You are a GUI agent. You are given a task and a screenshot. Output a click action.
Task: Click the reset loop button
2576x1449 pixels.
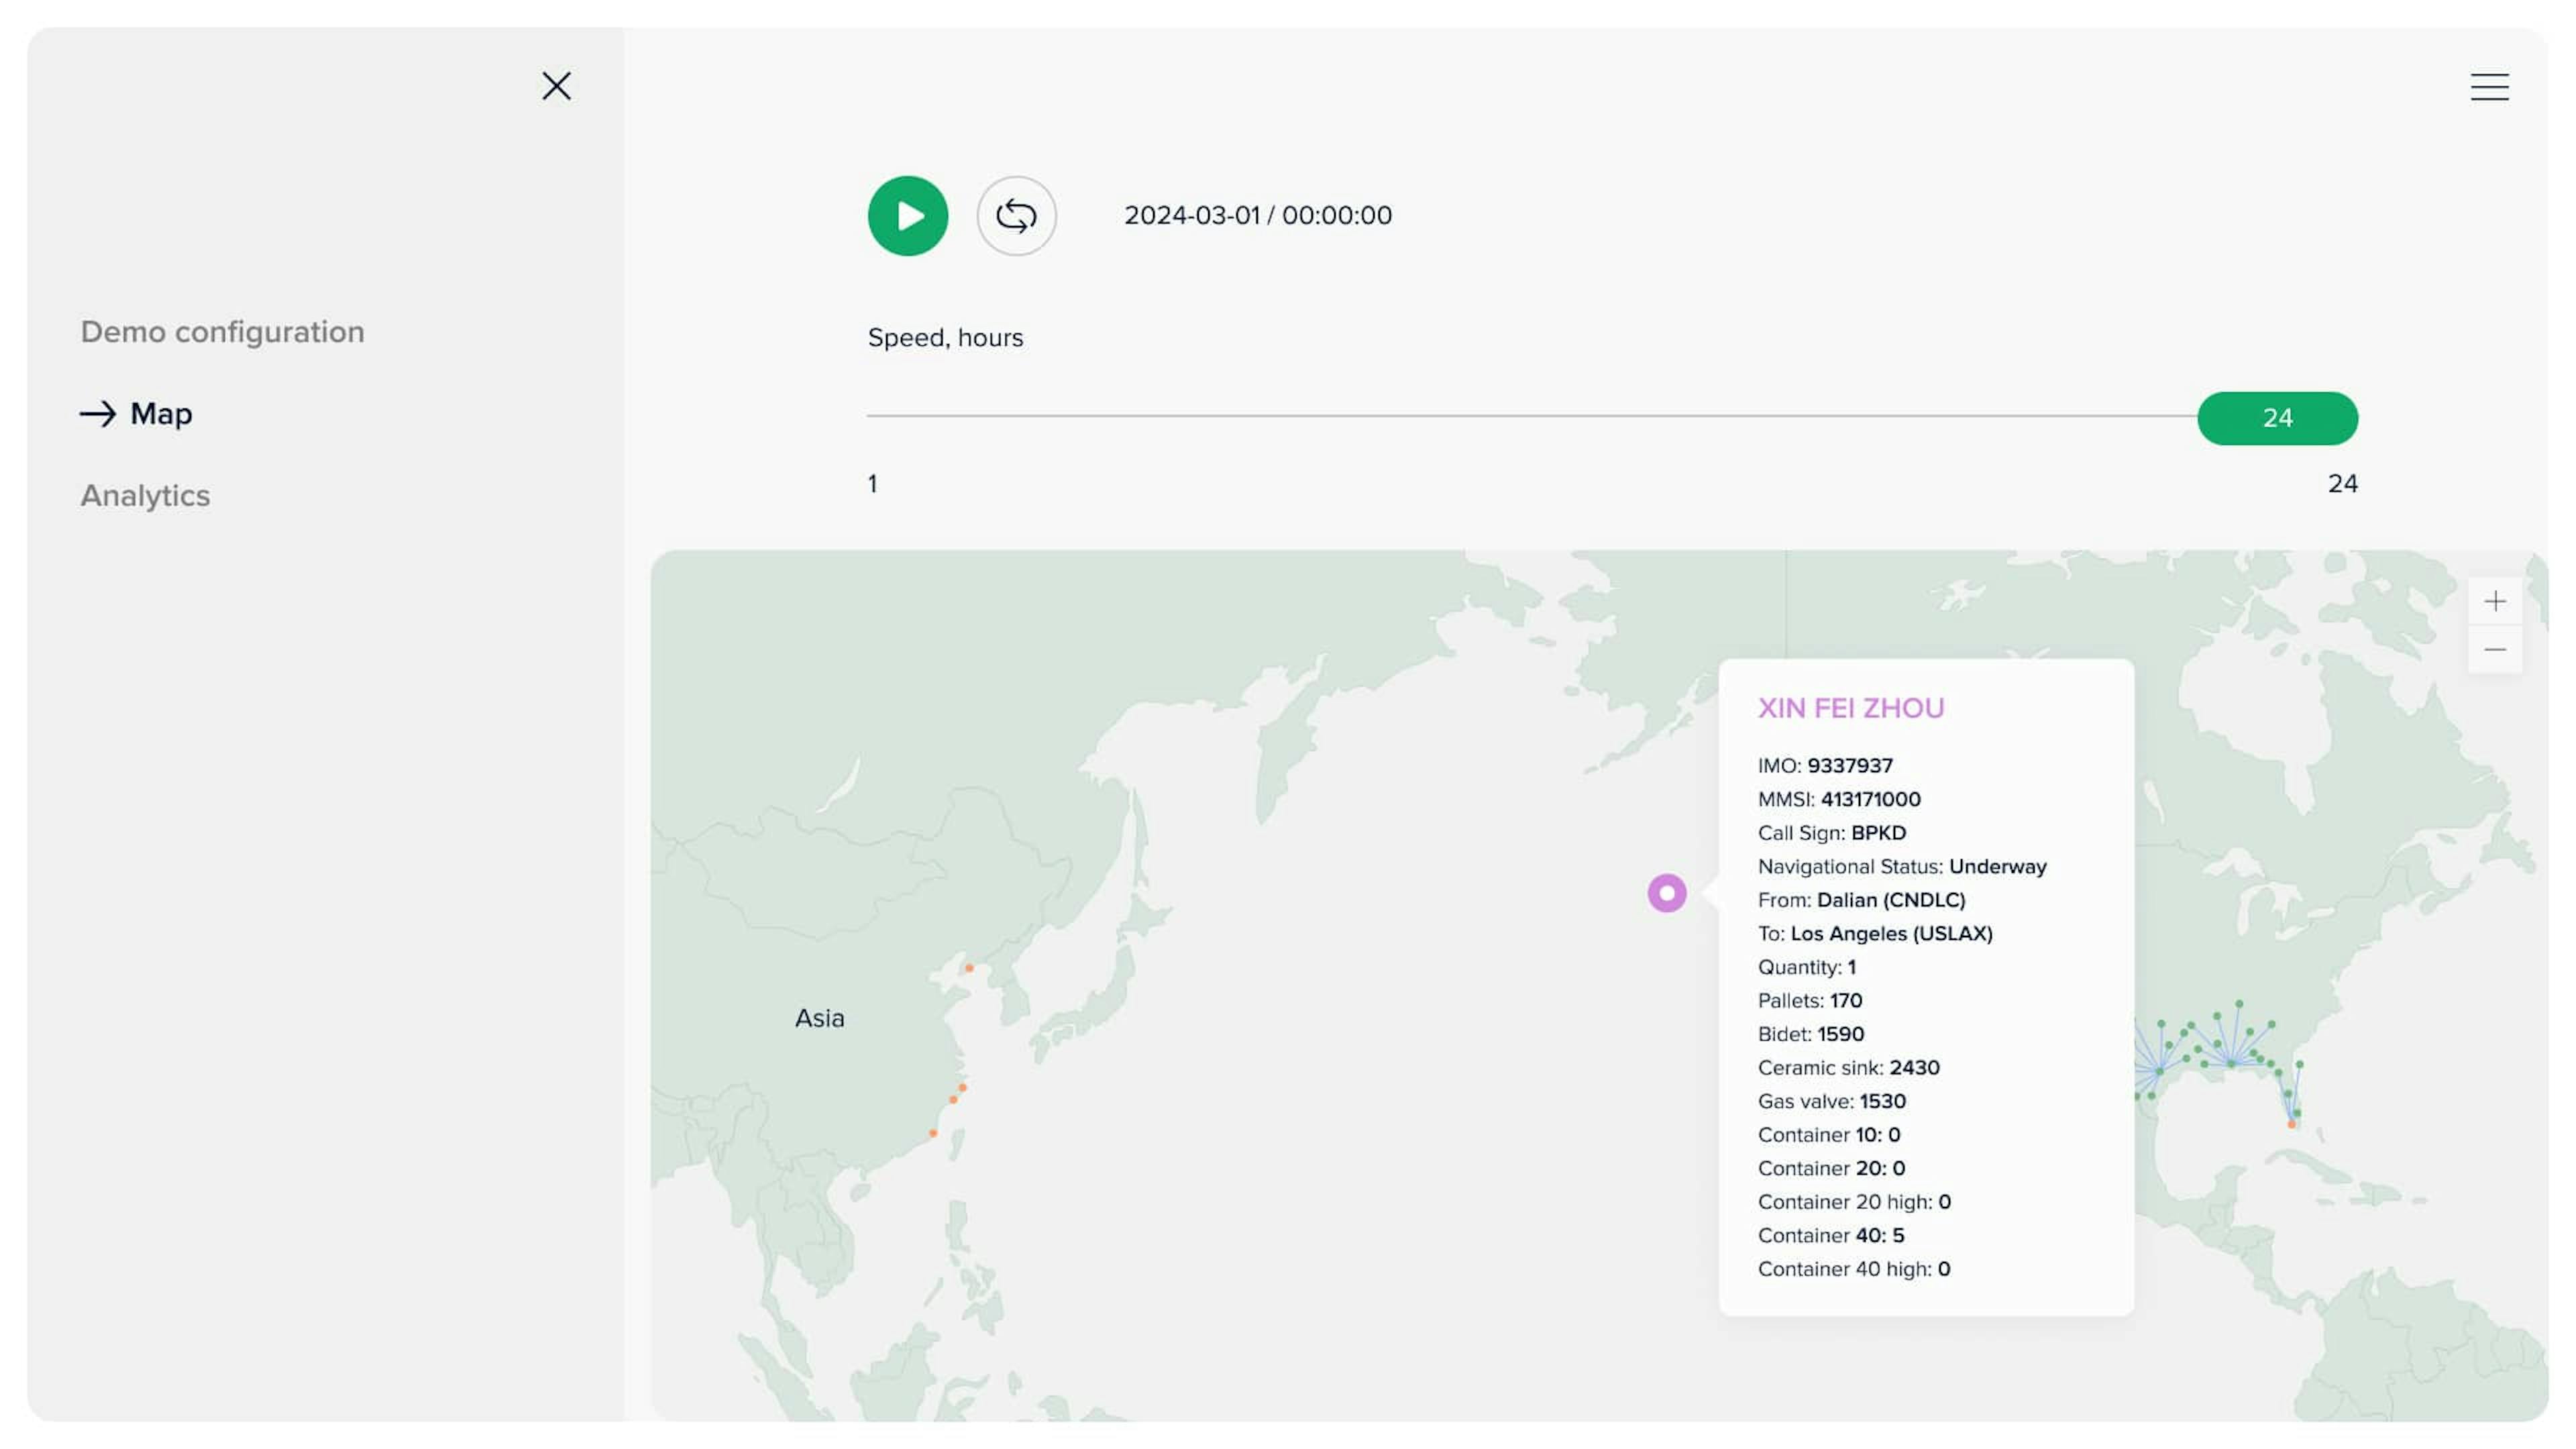pos(1016,216)
